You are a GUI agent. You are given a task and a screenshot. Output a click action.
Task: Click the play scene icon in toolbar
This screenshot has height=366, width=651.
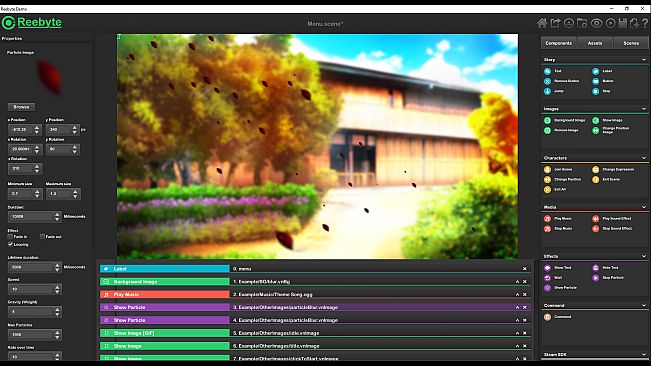pyautogui.click(x=610, y=23)
